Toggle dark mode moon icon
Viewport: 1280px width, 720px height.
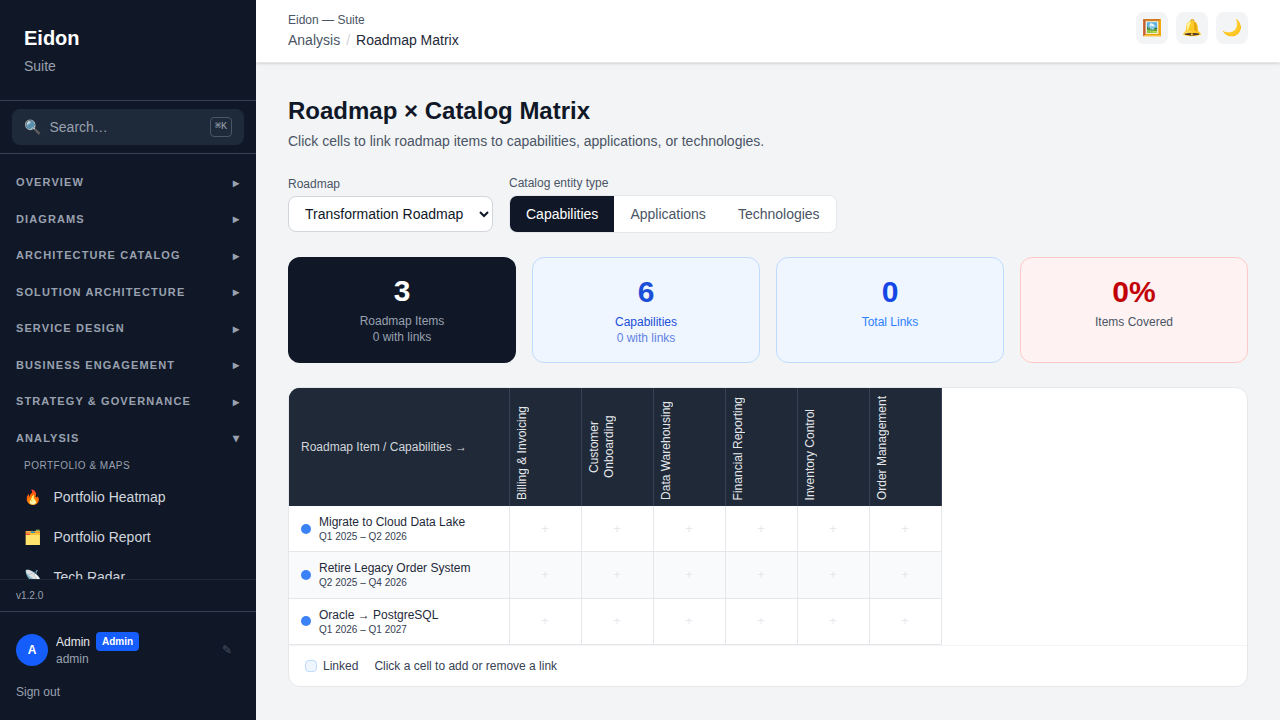1232,28
